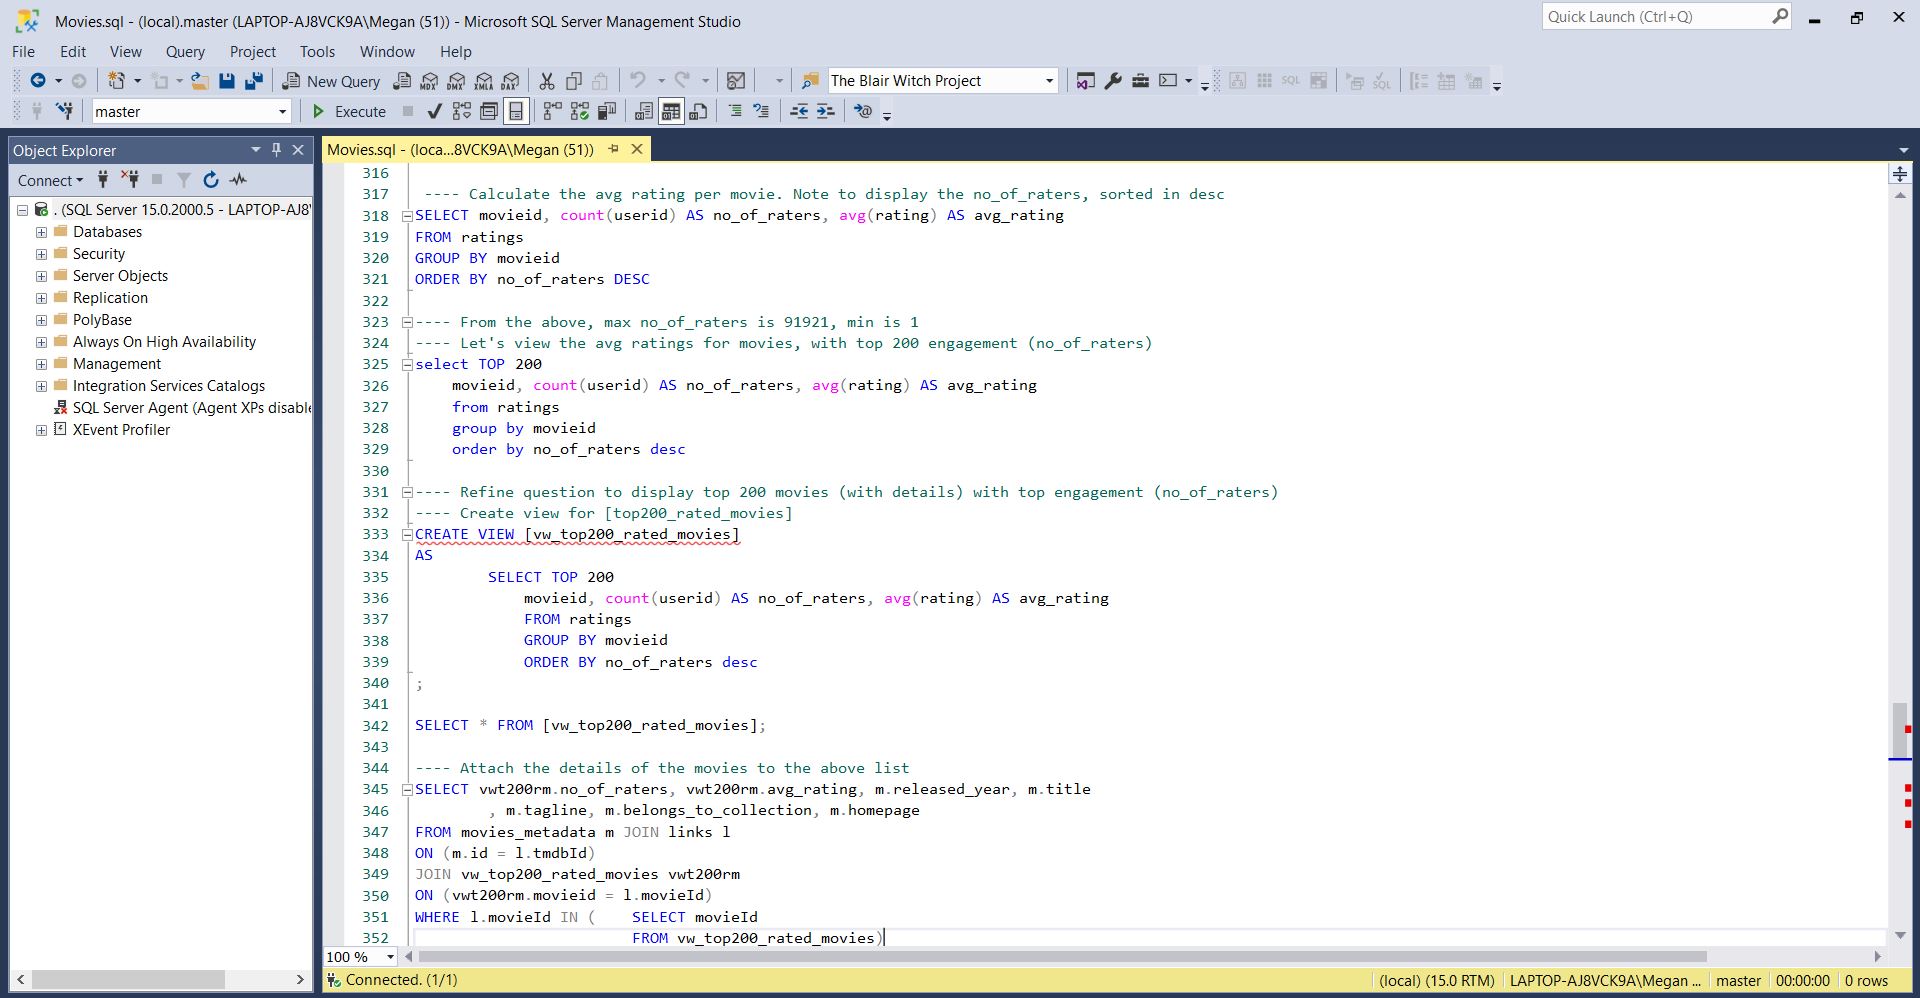Screen dimensions: 1920x998
Task: Toggle Include Actual Execution Plan
Action: tap(553, 111)
